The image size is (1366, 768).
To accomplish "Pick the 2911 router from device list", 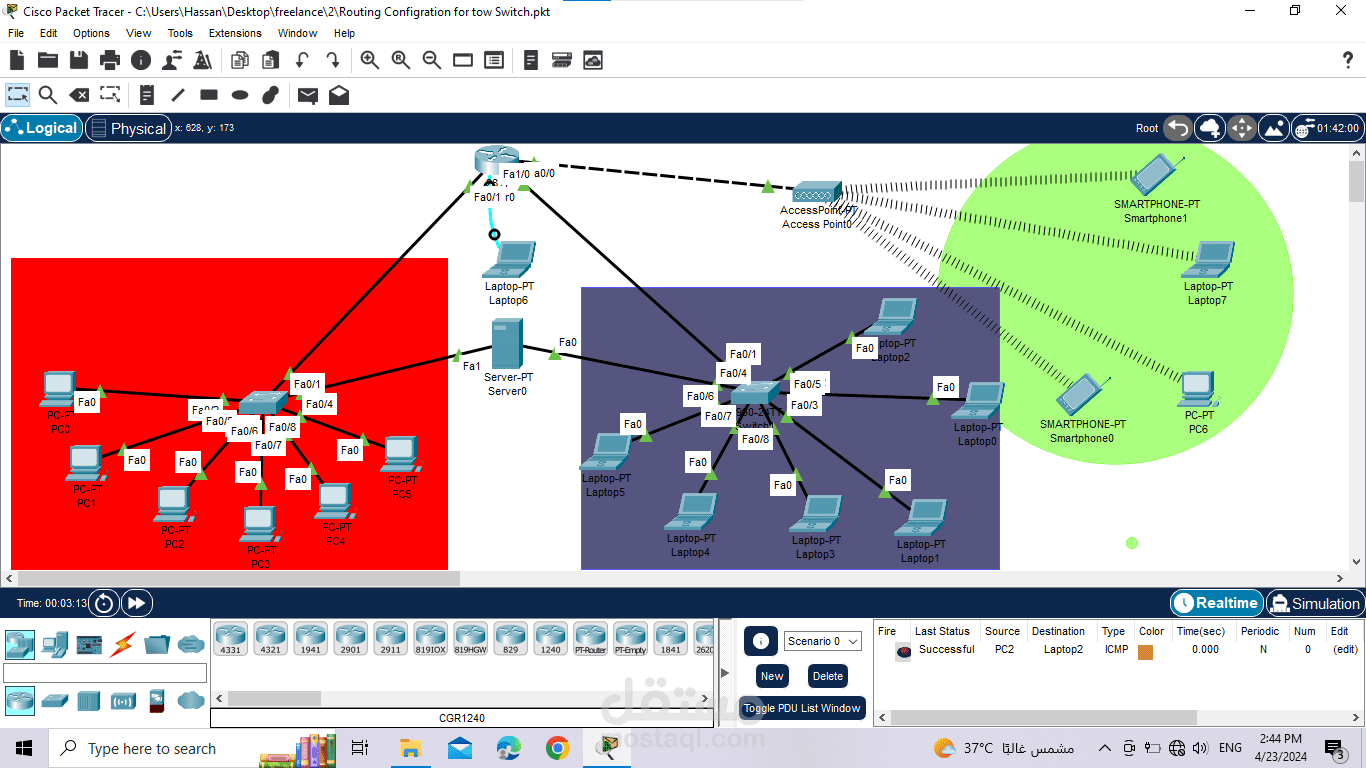I will coord(390,638).
